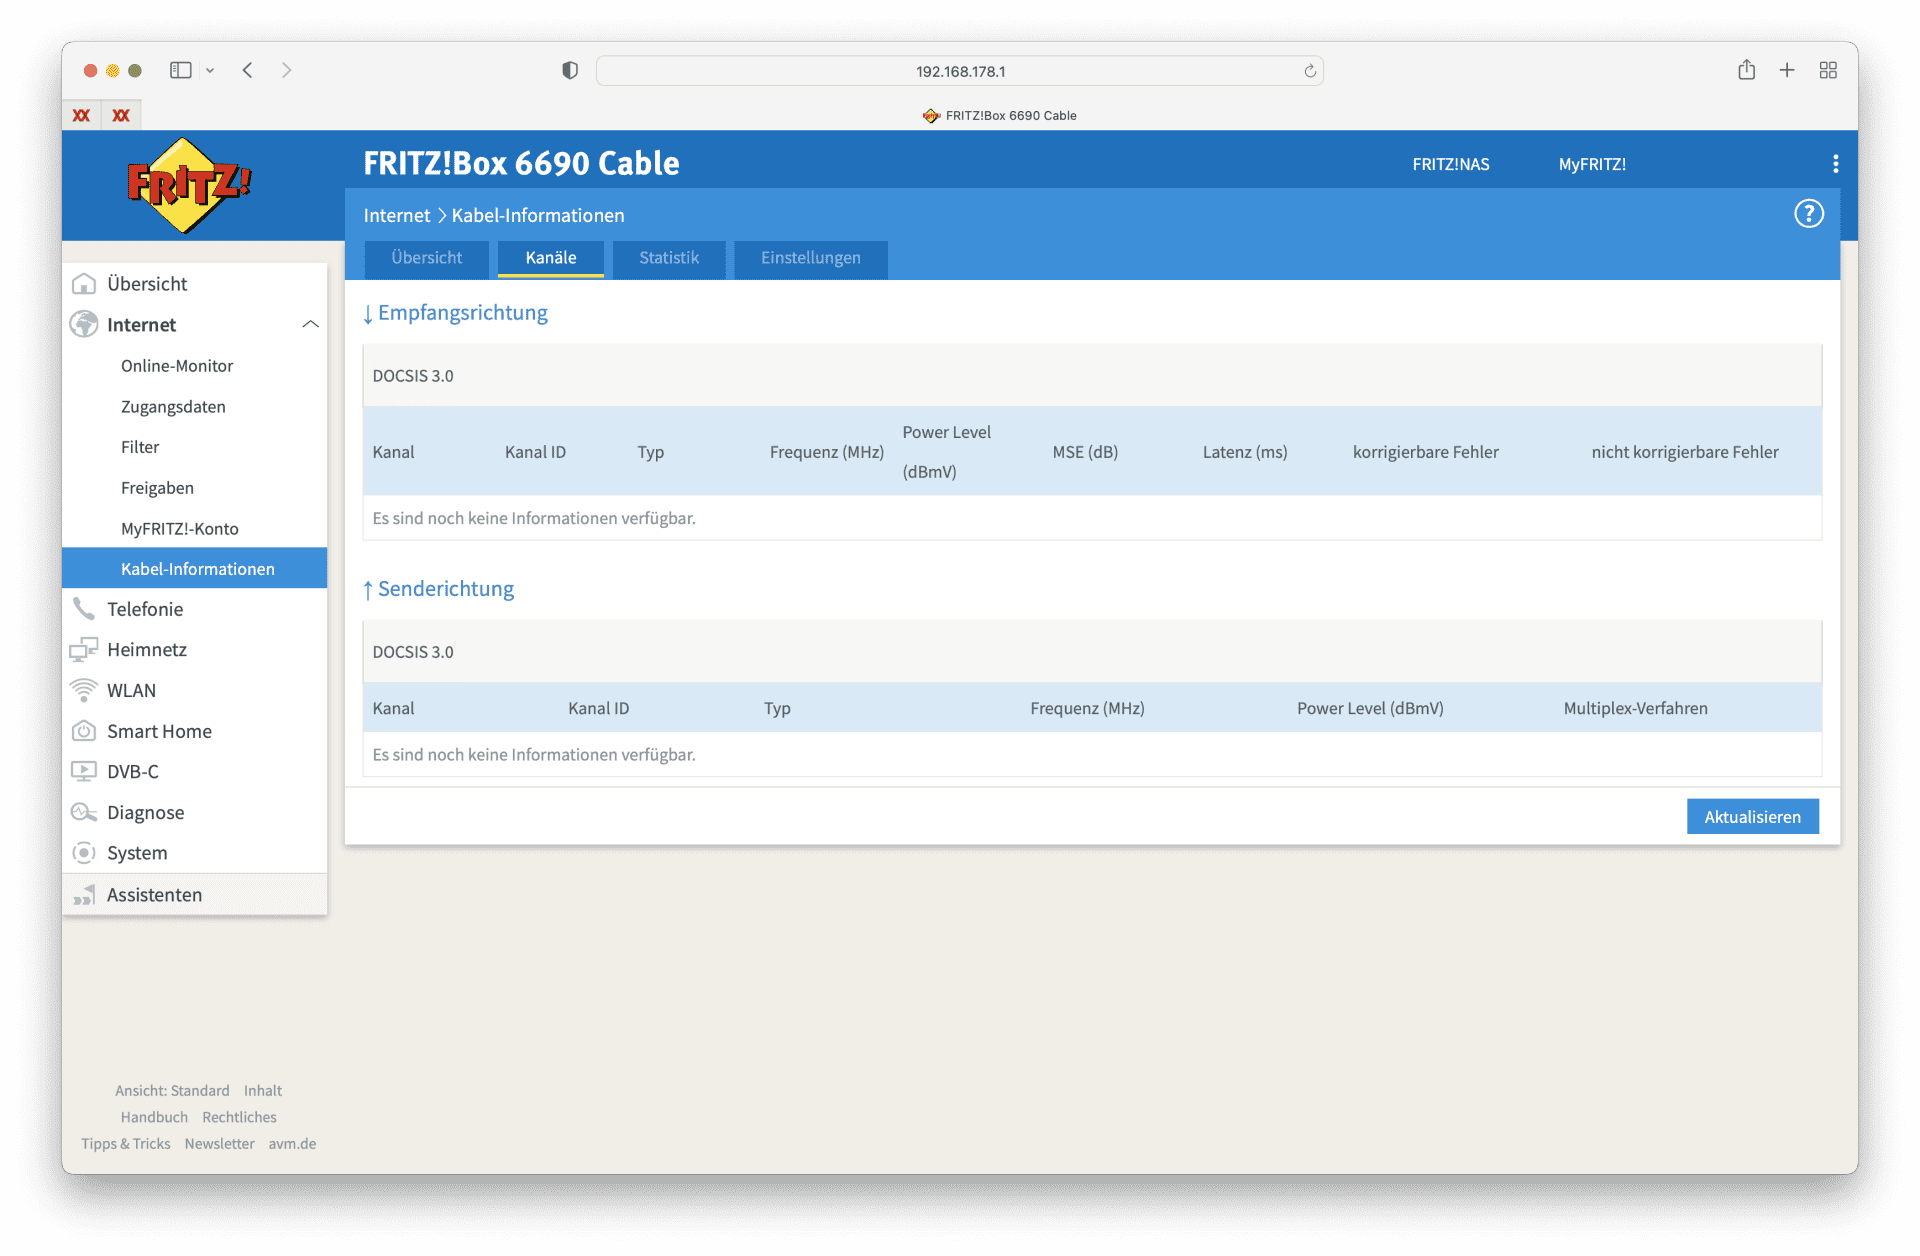Click Safari privacy shield icon

tap(570, 70)
